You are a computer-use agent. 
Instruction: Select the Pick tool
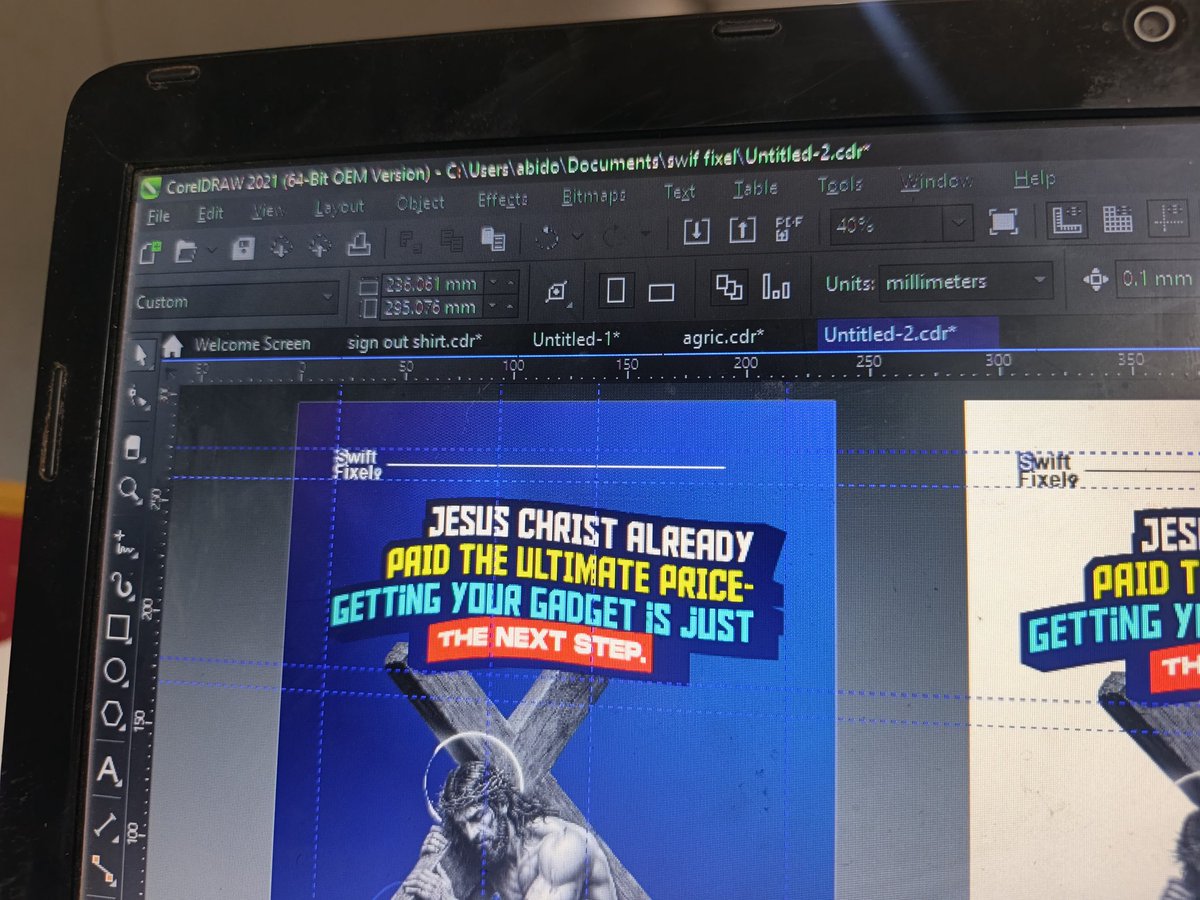coord(140,354)
